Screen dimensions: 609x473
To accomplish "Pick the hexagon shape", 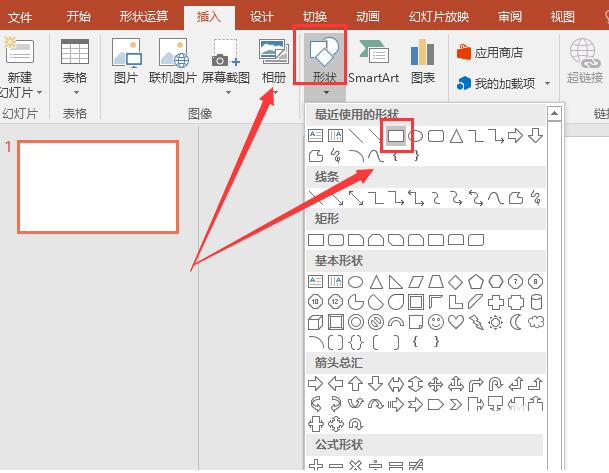I will tap(496, 282).
